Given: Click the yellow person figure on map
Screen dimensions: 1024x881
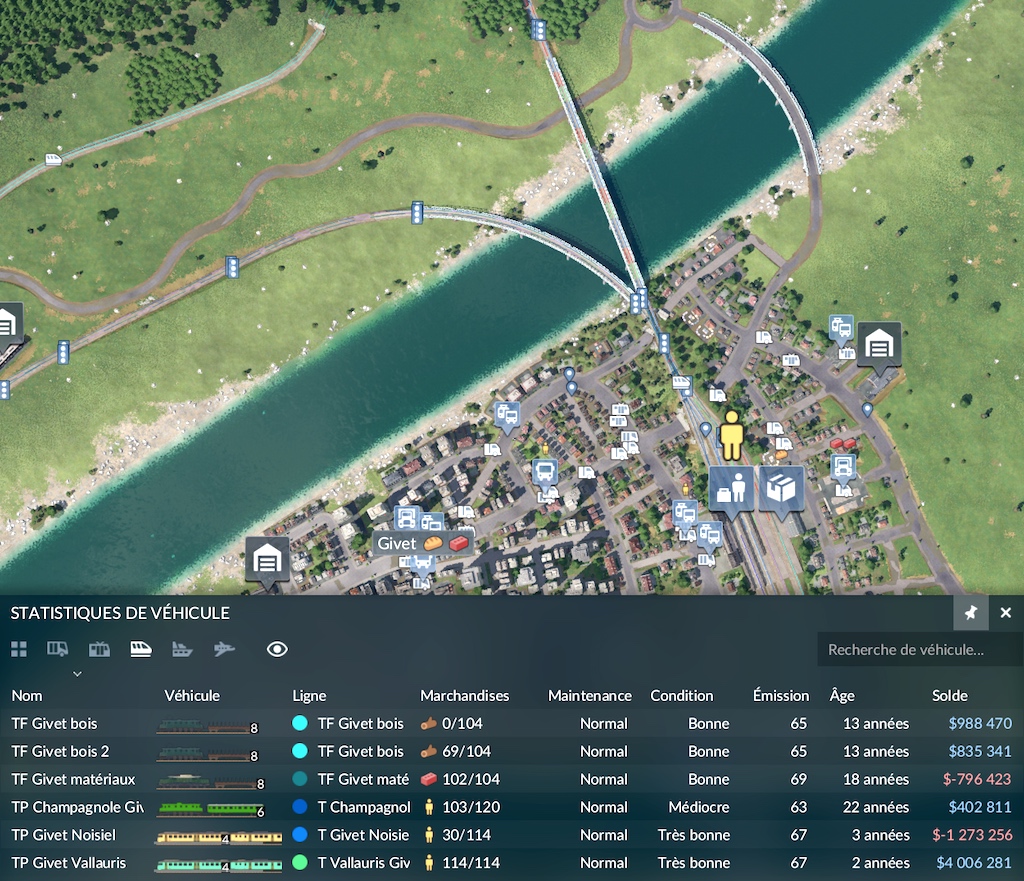Looking at the screenshot, I should (731, 436).
